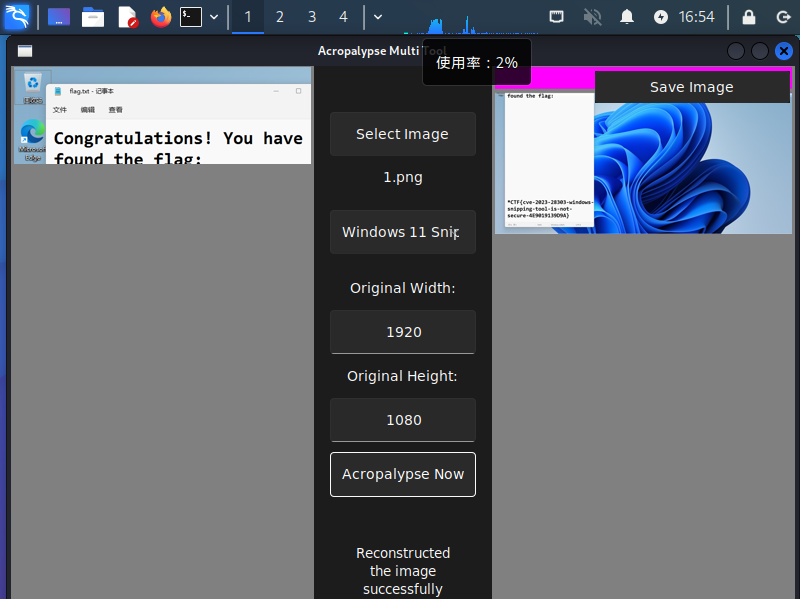This screenshot has width=800, height=599.
Task: Expand the terminal launcher dropdown arrow
Action: (x=214, y=17)
